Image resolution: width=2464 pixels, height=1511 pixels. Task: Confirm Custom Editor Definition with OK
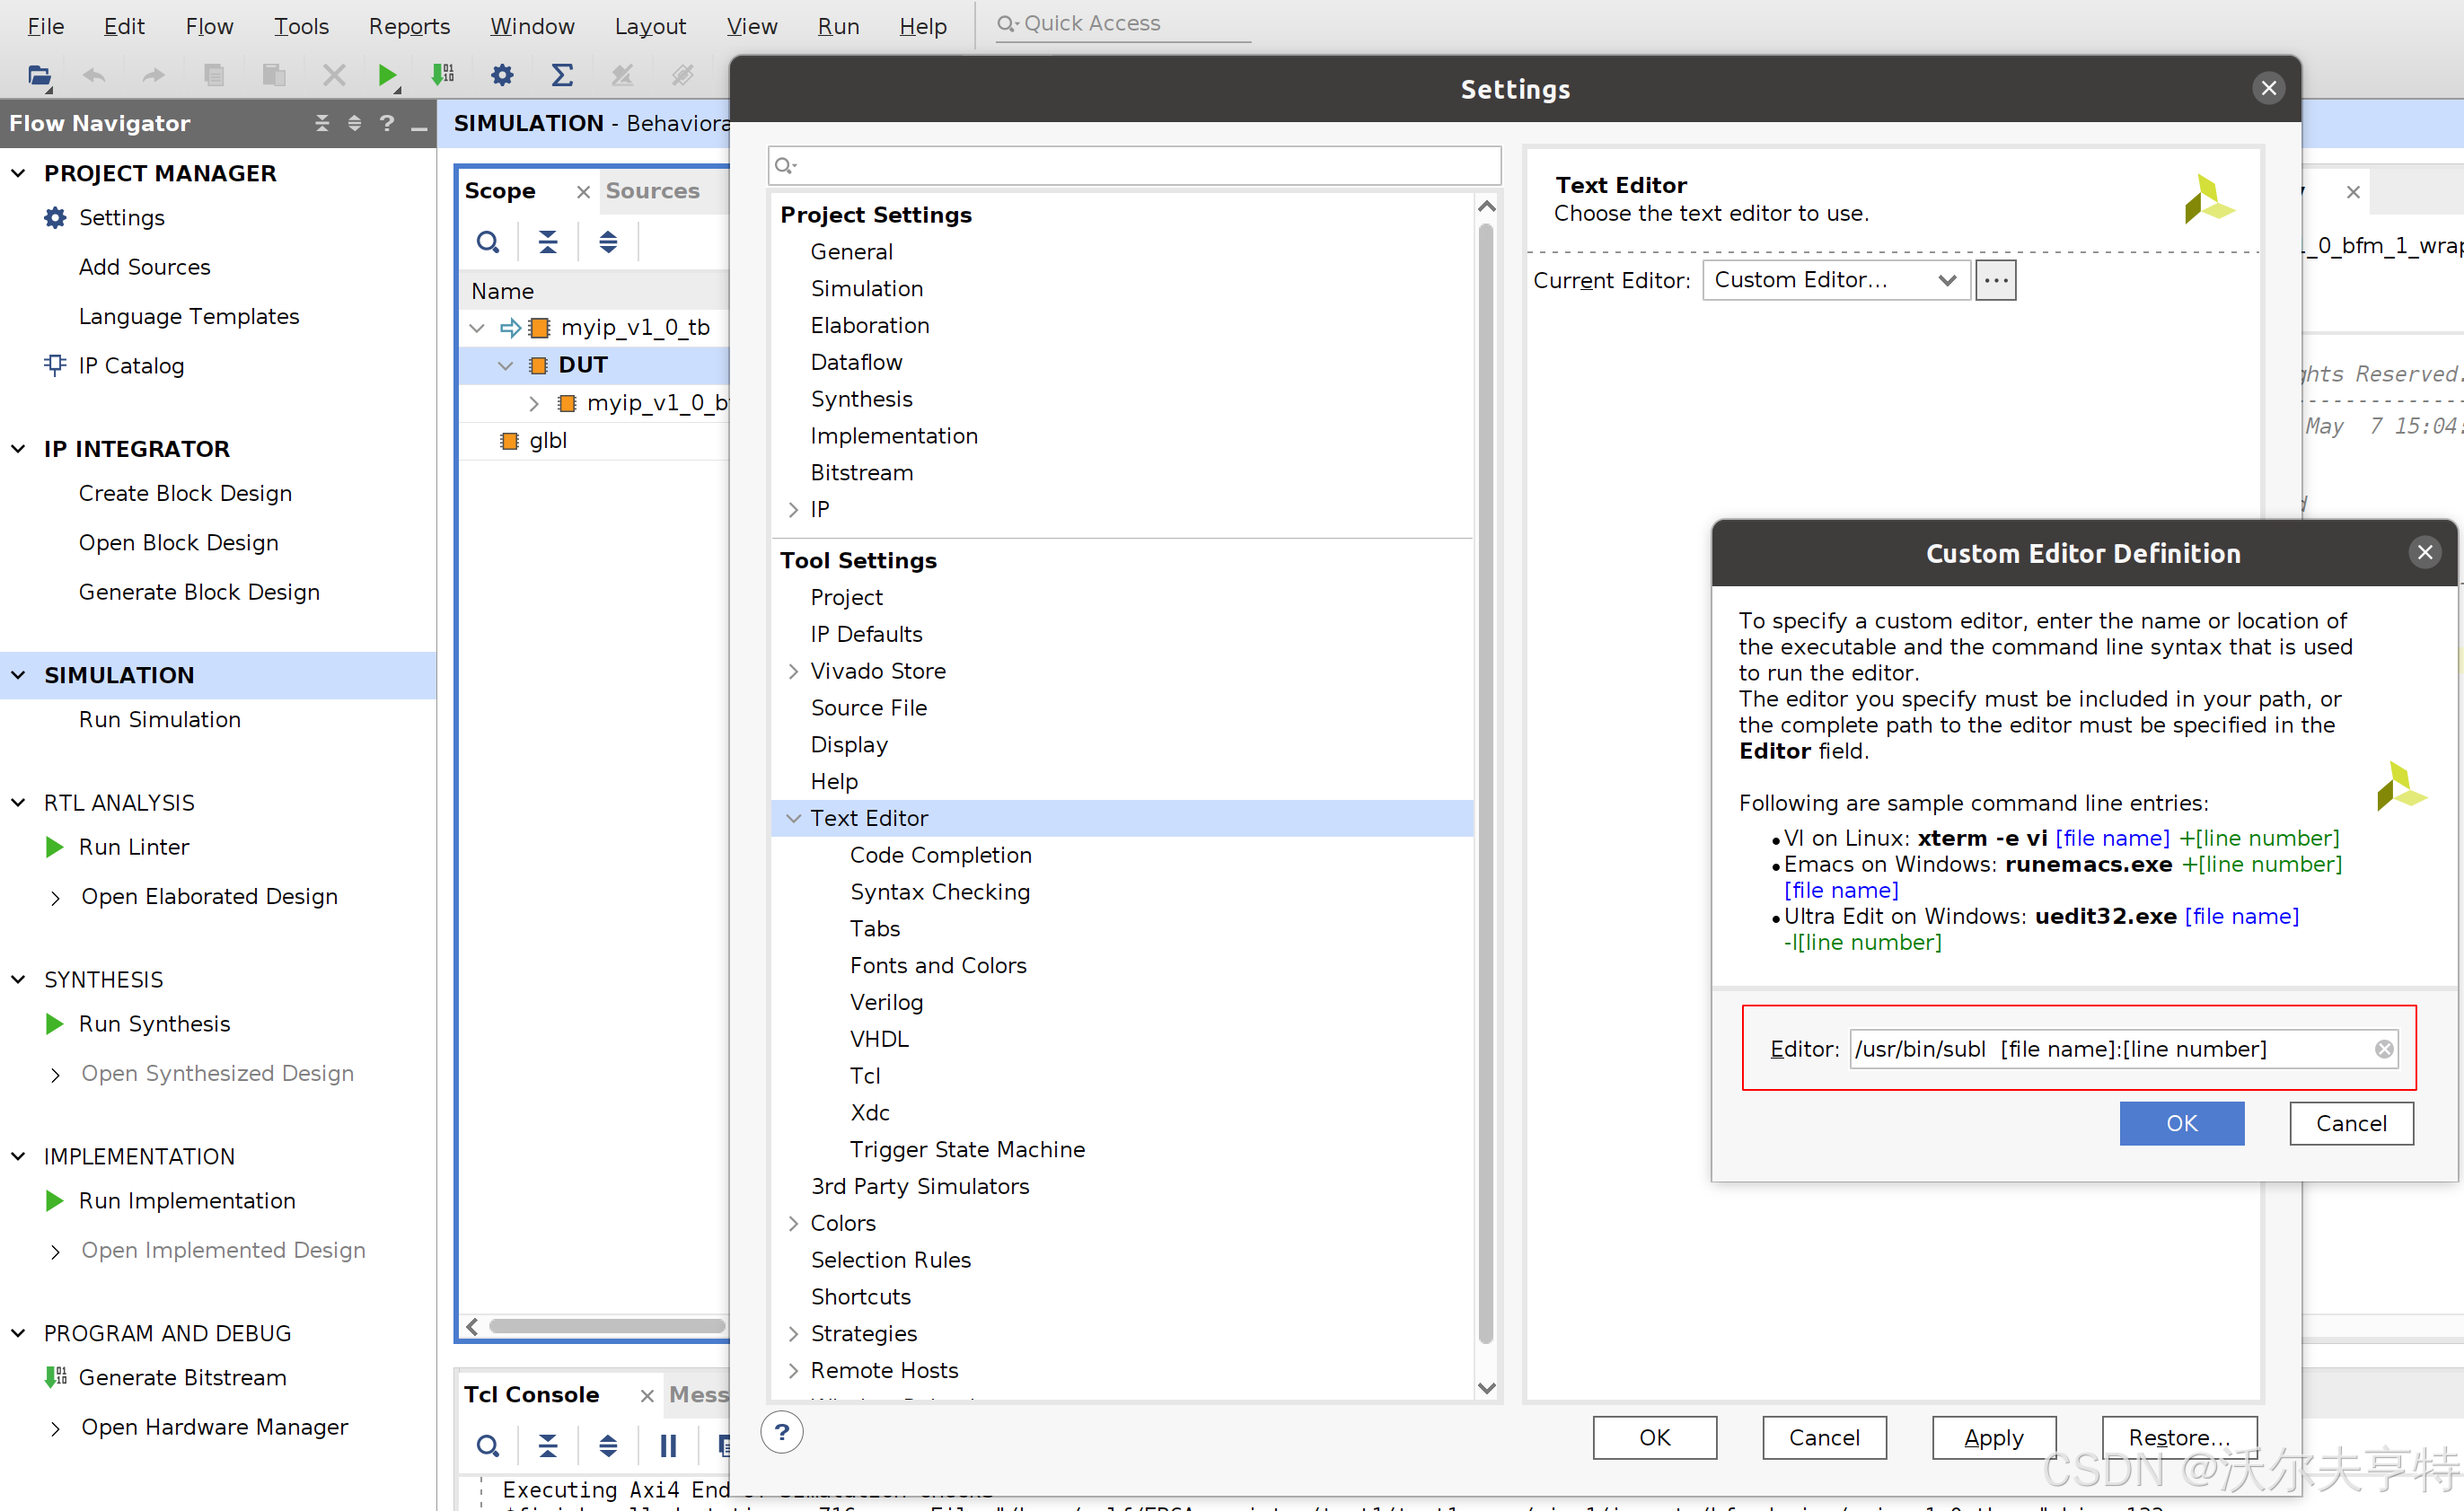click(x=2181, y=1123)
